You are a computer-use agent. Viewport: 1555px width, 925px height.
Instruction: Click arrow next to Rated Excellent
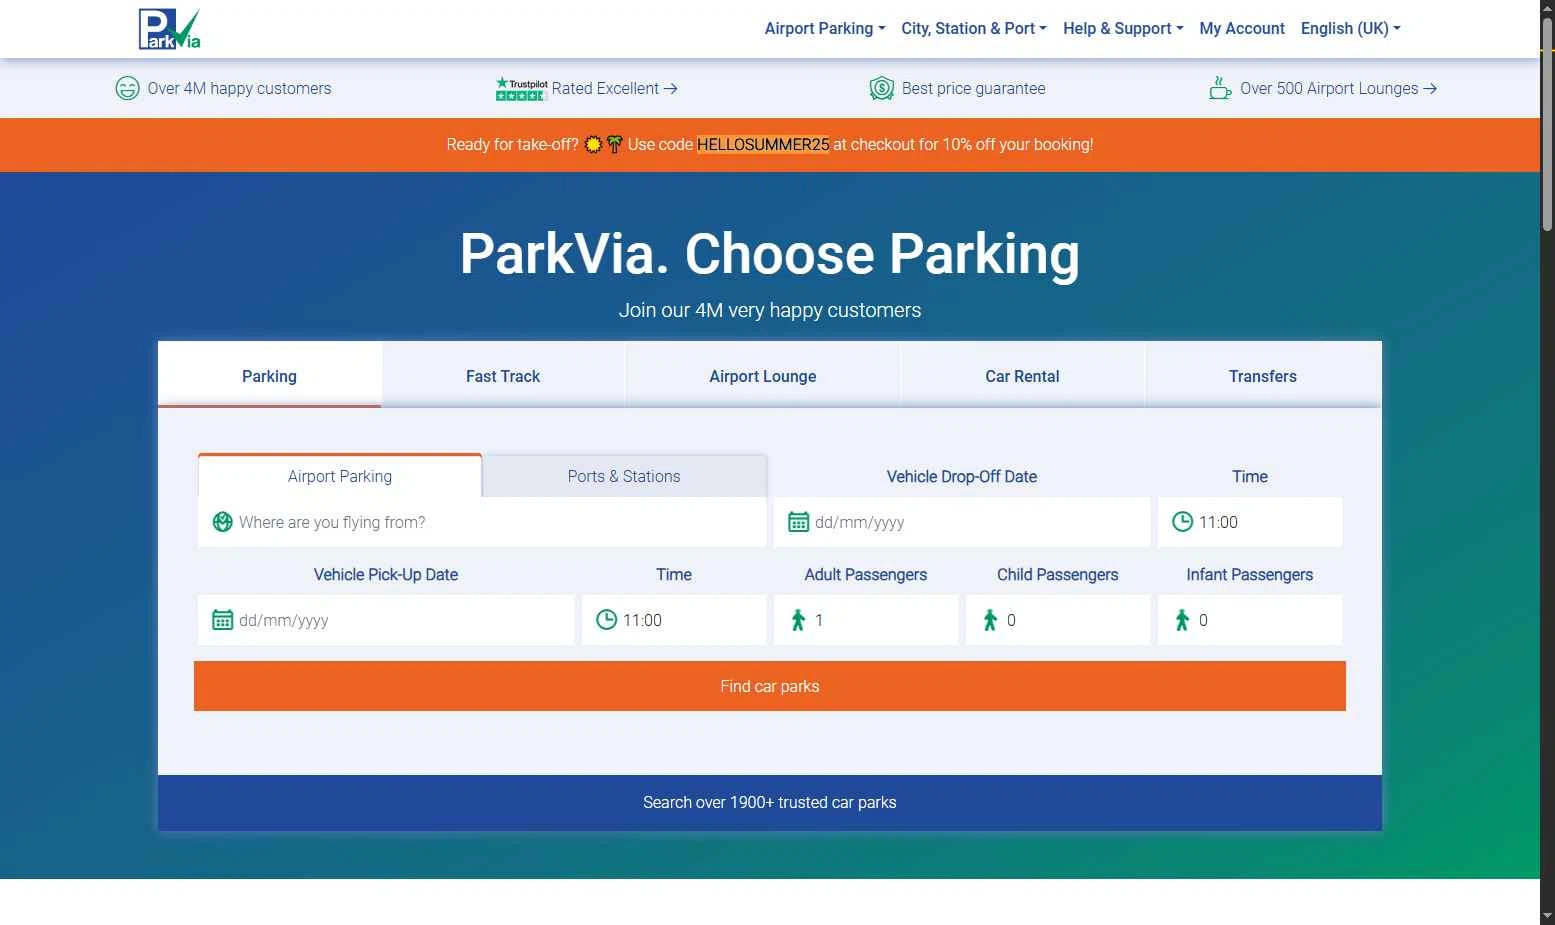(x=671, y=88)
